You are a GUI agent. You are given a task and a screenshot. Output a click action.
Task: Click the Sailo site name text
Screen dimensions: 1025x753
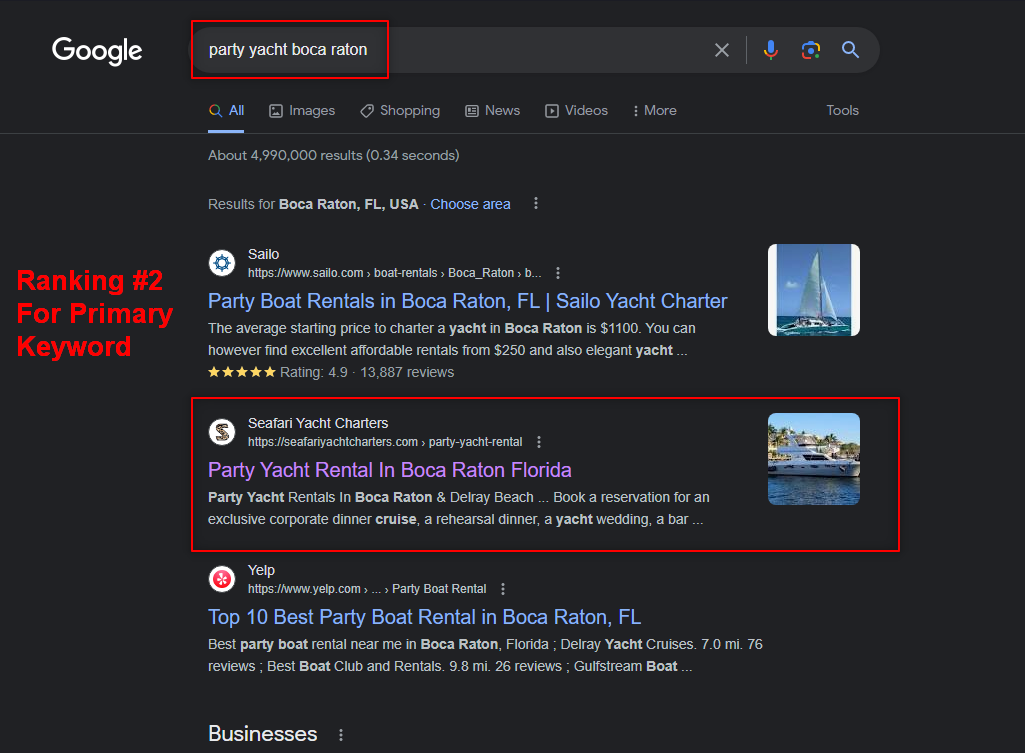[263, 254]
